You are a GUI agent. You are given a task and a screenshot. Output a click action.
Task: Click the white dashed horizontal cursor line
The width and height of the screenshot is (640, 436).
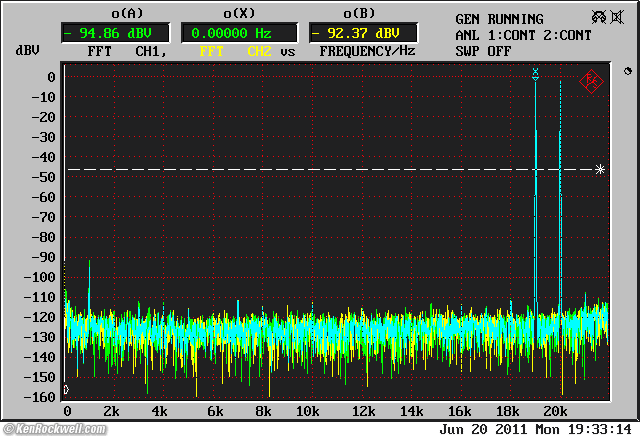300,170
